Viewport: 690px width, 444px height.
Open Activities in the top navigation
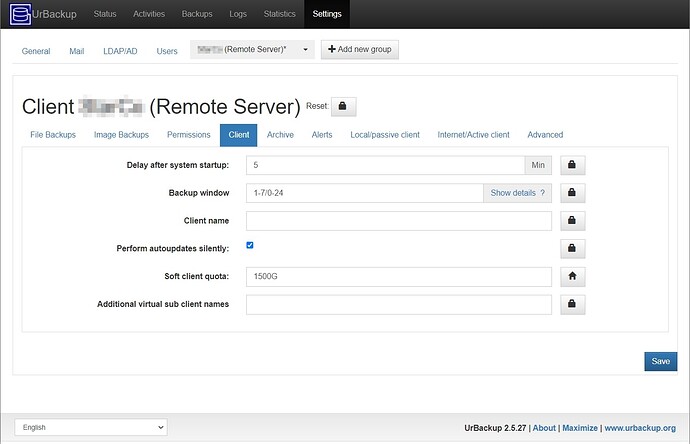149,14
